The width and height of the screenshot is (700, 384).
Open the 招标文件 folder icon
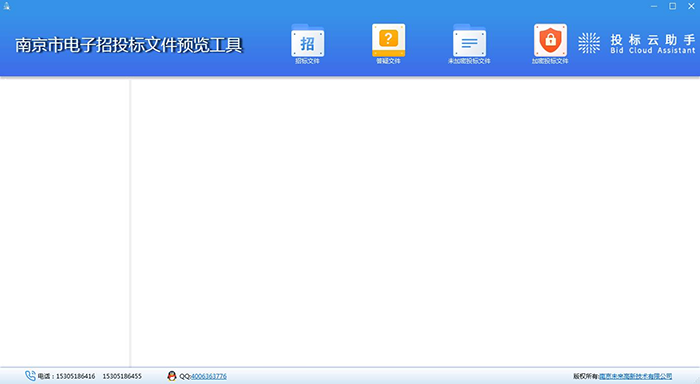pyautogui.click(x=308, y=44)
